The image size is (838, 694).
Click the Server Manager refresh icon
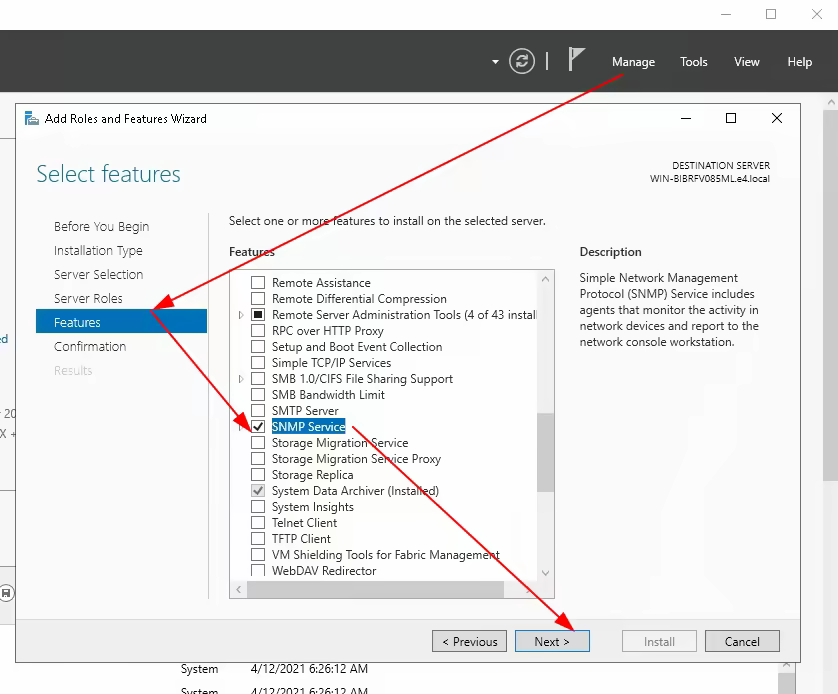point(522,61)
